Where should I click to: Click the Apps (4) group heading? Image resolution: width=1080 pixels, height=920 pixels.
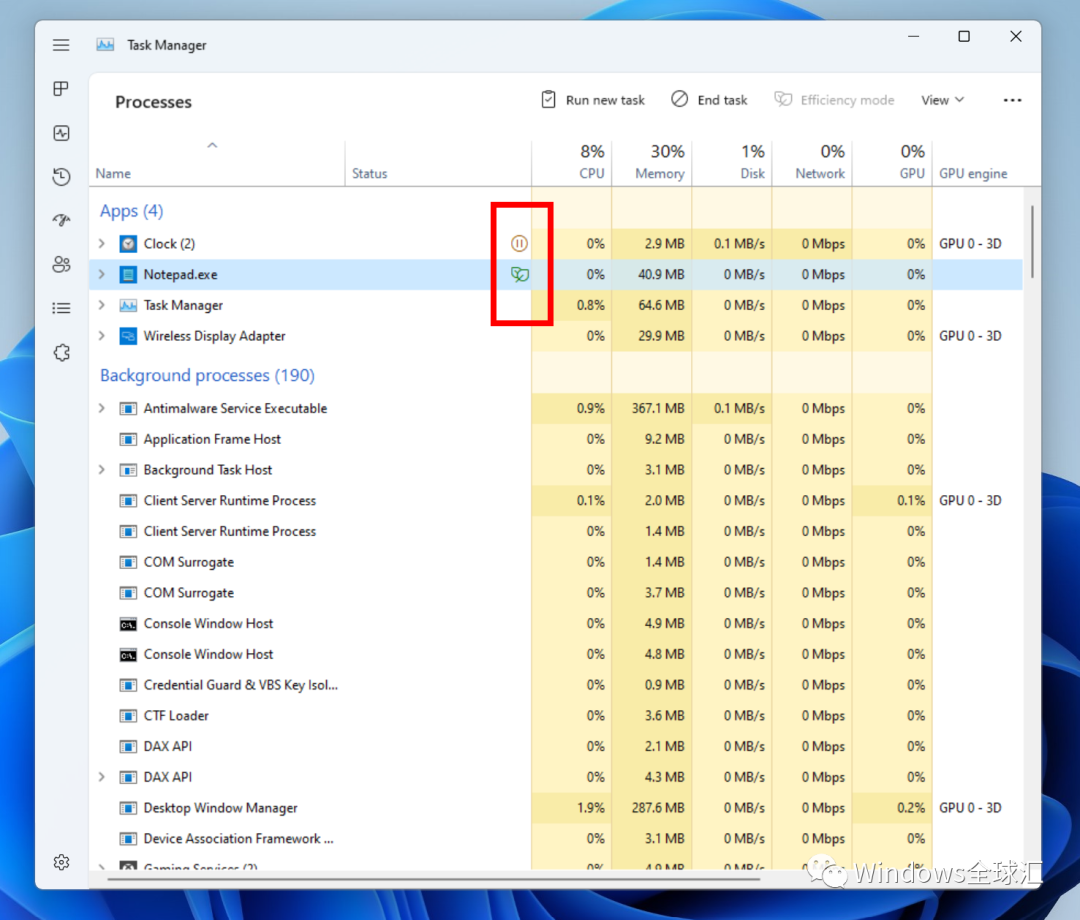(132, 211)
